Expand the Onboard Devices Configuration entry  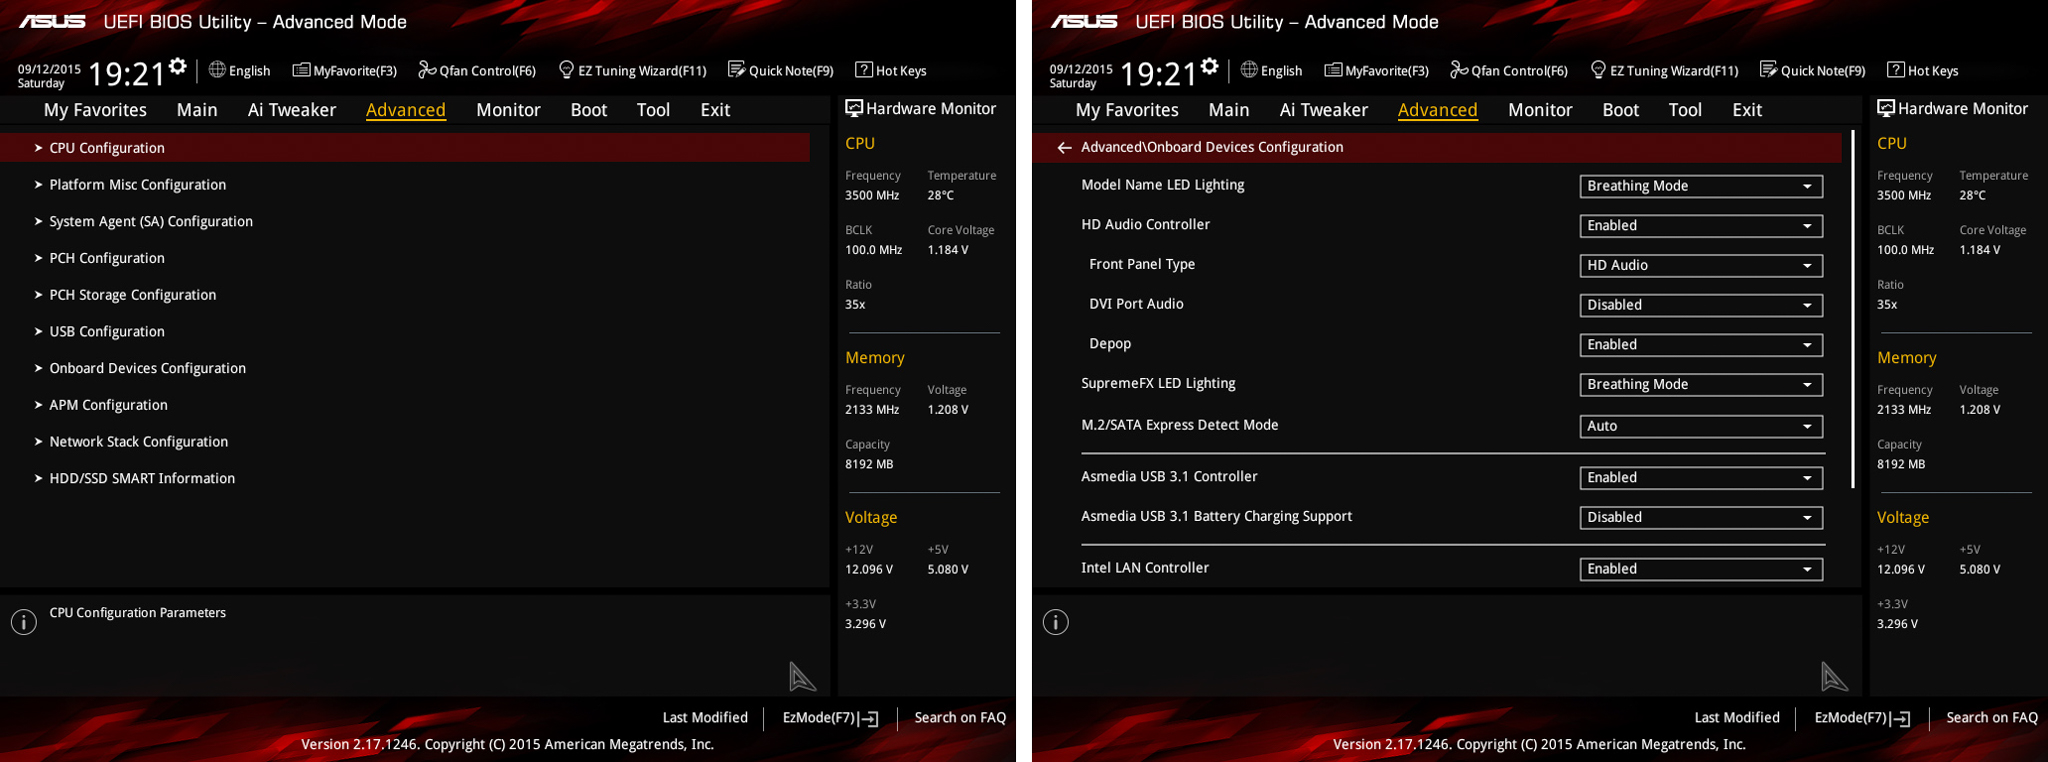tap(147, 368)
